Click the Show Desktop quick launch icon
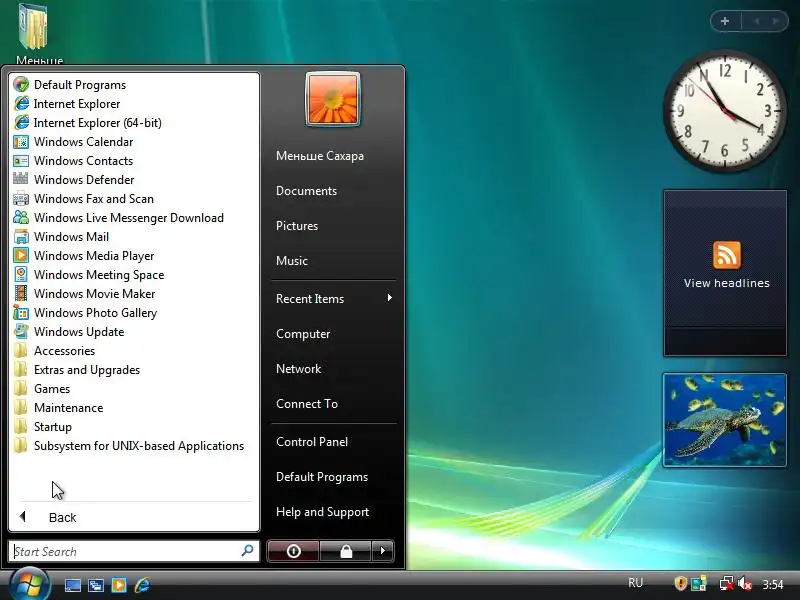800x600 pixels. click(72, 585)
